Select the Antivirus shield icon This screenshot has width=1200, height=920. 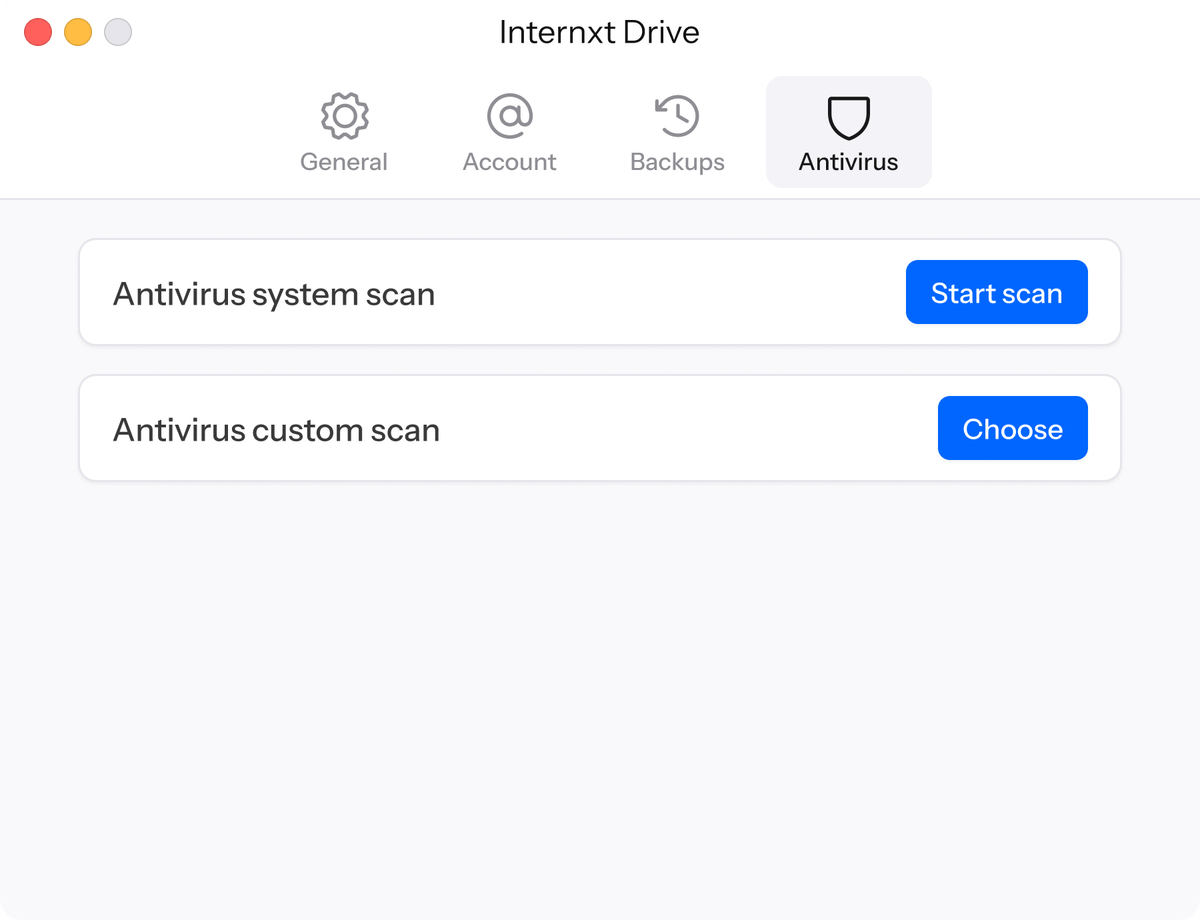[x=848, y=115]
